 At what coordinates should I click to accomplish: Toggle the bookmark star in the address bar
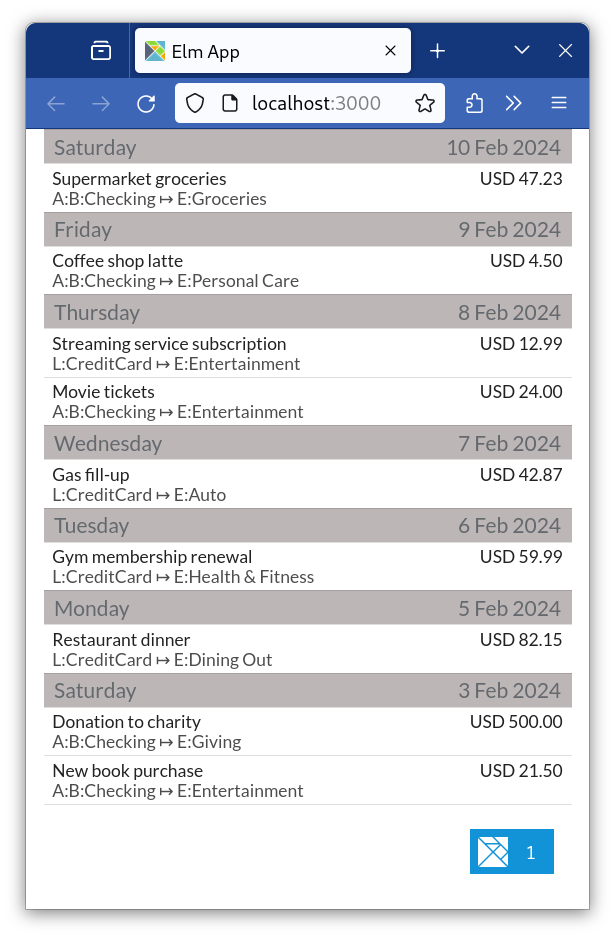[x=424, y=103]
